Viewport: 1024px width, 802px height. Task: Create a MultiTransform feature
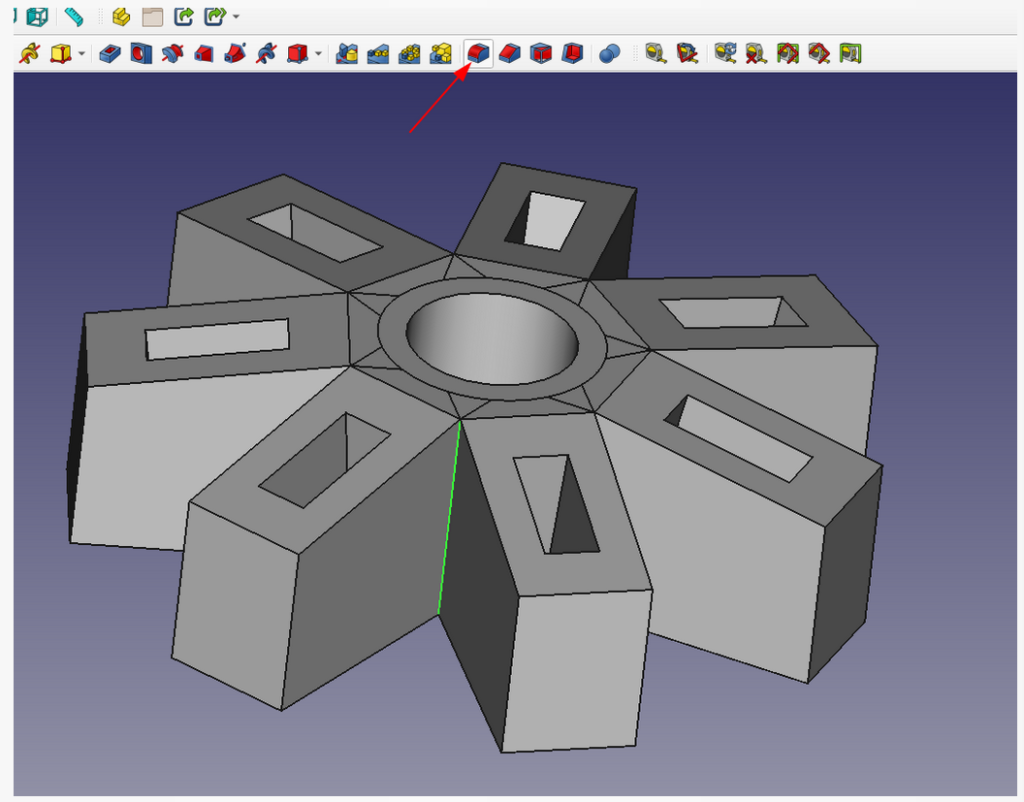tap(440, 54)
